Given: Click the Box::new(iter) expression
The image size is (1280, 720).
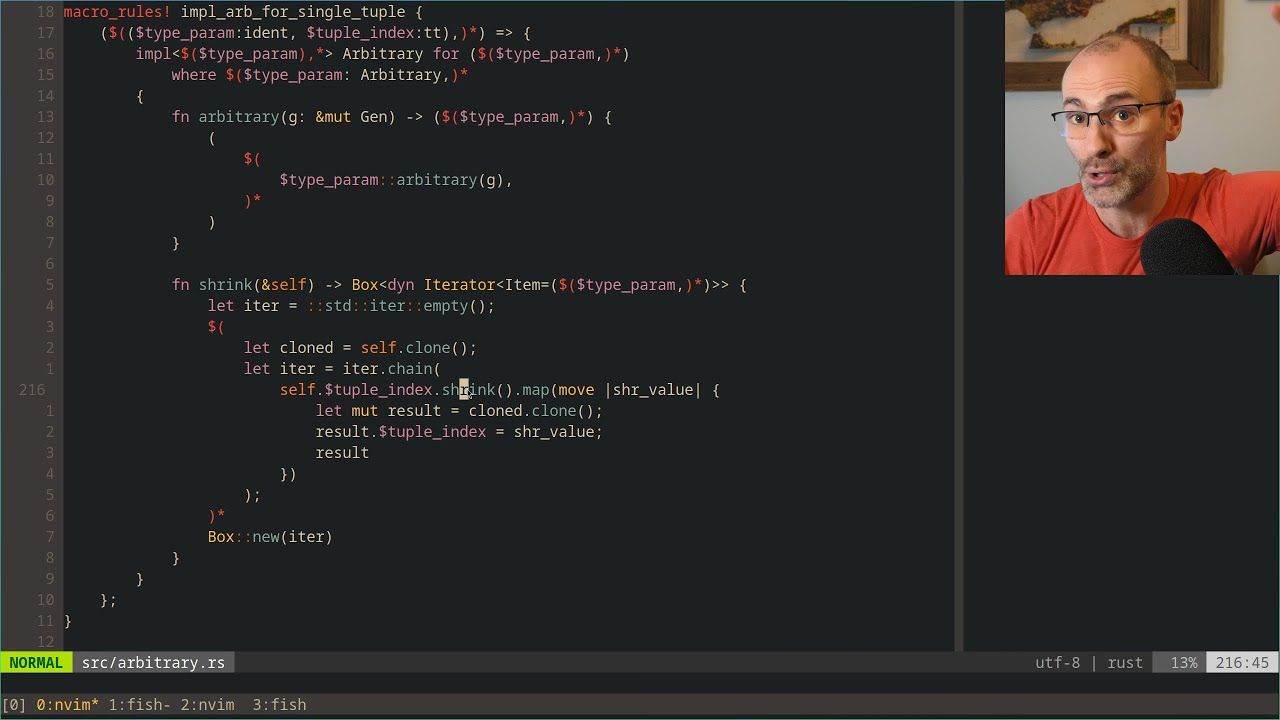Looking at the screenshot, I should pyautogui.click(x=270, y=537).
